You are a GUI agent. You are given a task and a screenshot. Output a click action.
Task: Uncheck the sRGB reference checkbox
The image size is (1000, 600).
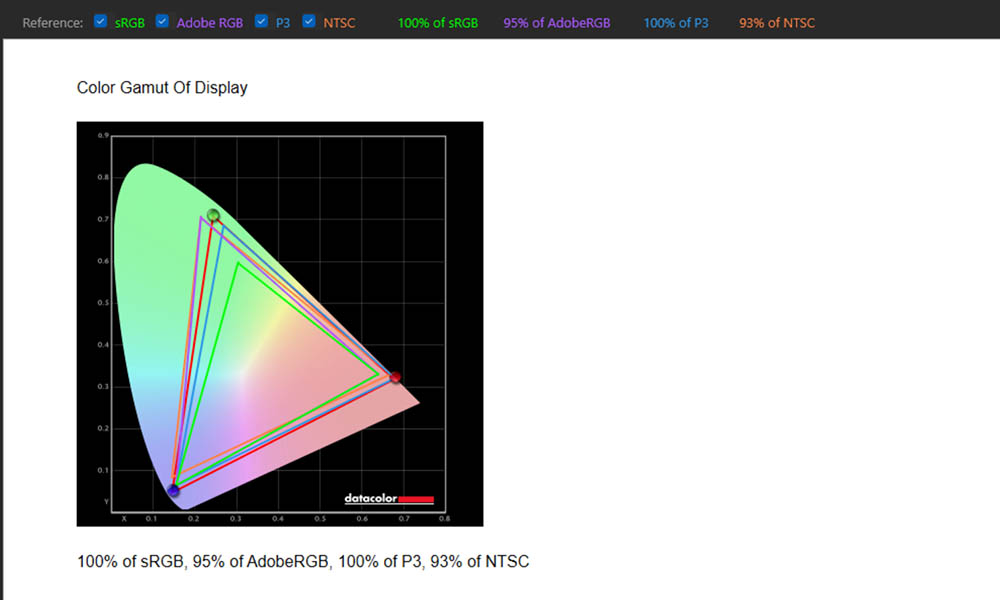[101, 21]
